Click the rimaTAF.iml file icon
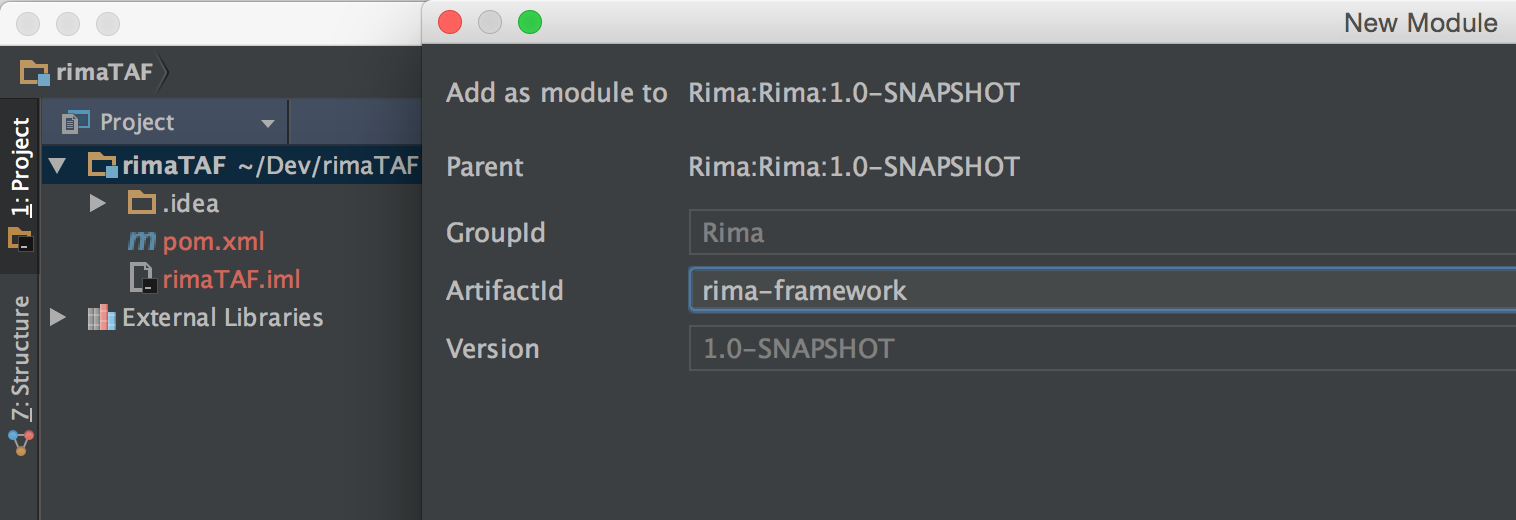 tap(142, 279)
